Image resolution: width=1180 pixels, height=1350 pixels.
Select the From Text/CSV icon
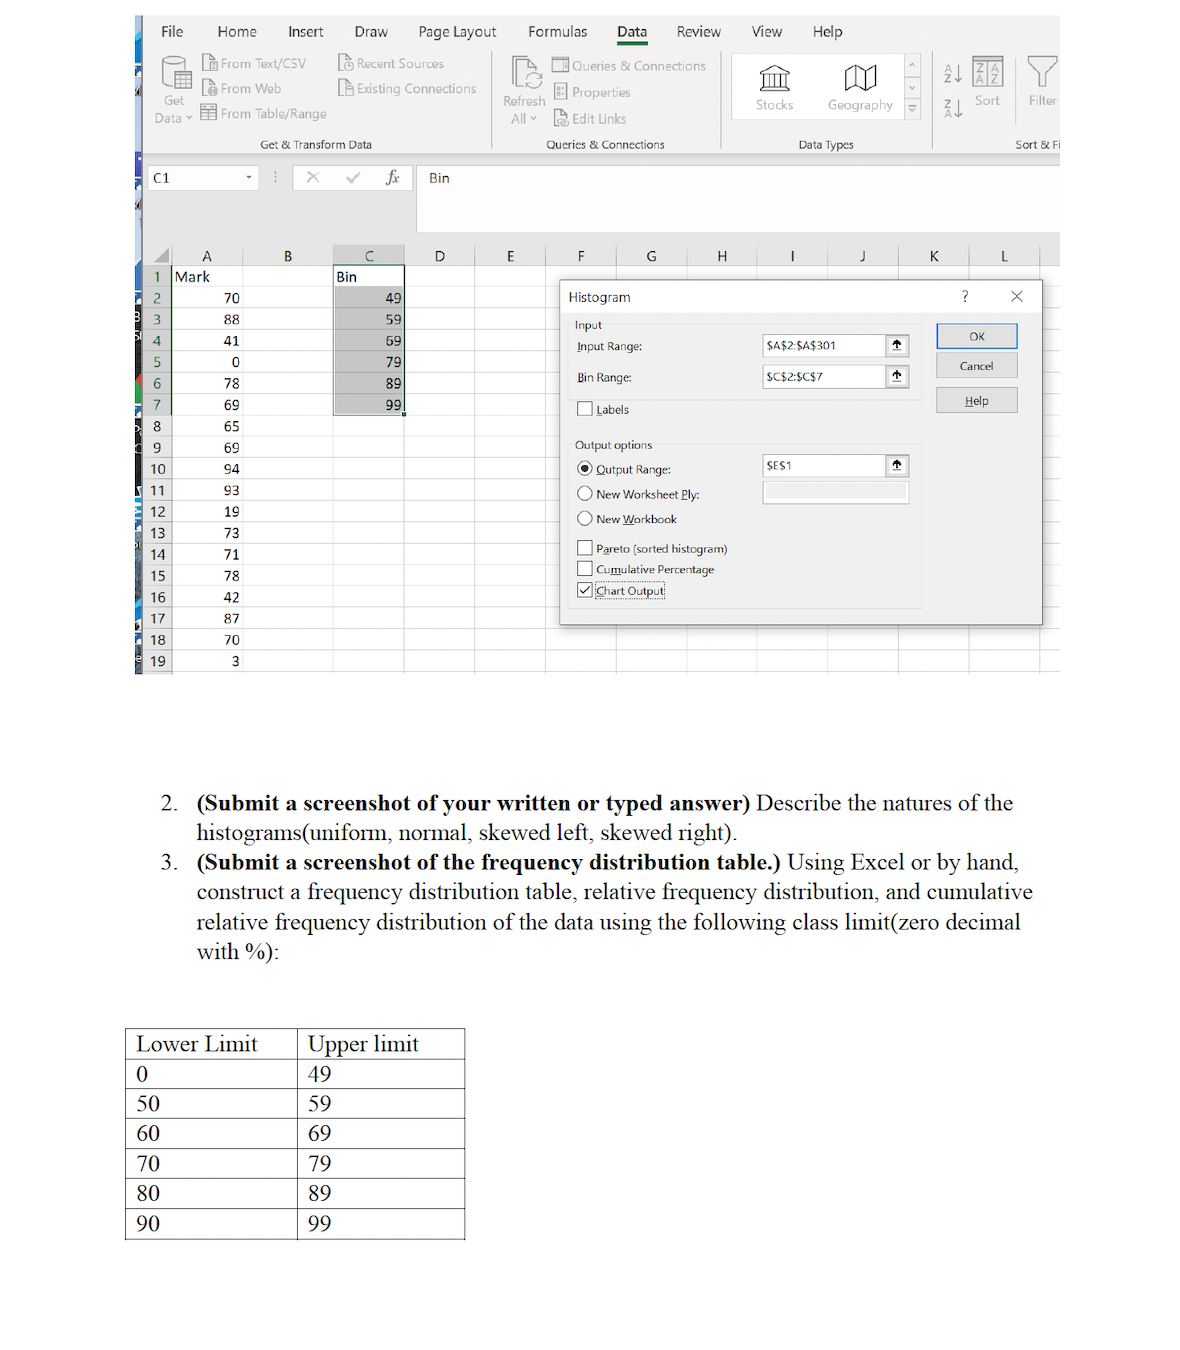tap(210, 62)
